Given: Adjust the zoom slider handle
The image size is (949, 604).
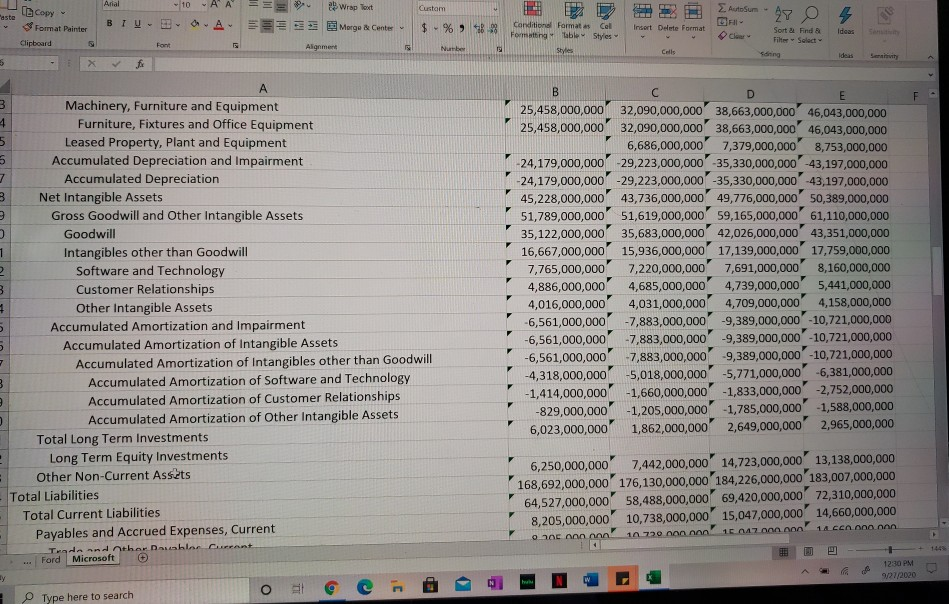Looking at the screenshot, I should [x=890, y=550].
